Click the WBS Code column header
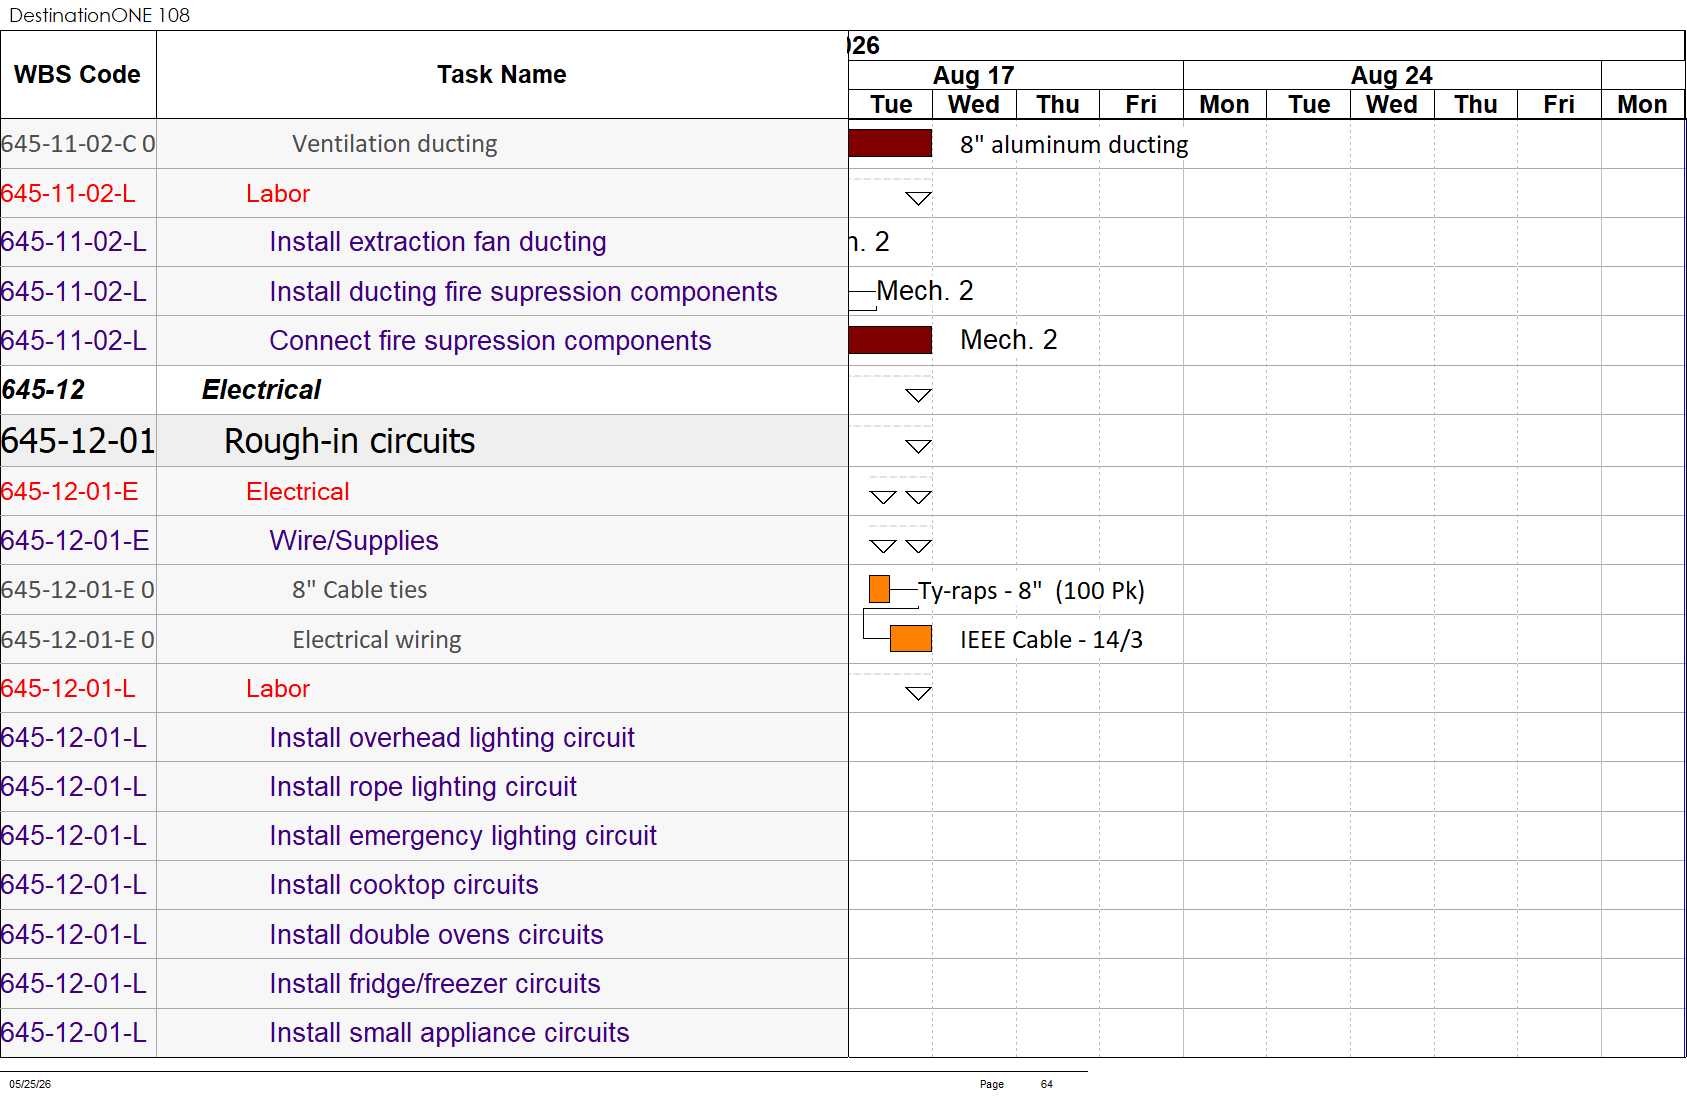The width and height of the screenshot is (1687, 1097). (77, 75)
